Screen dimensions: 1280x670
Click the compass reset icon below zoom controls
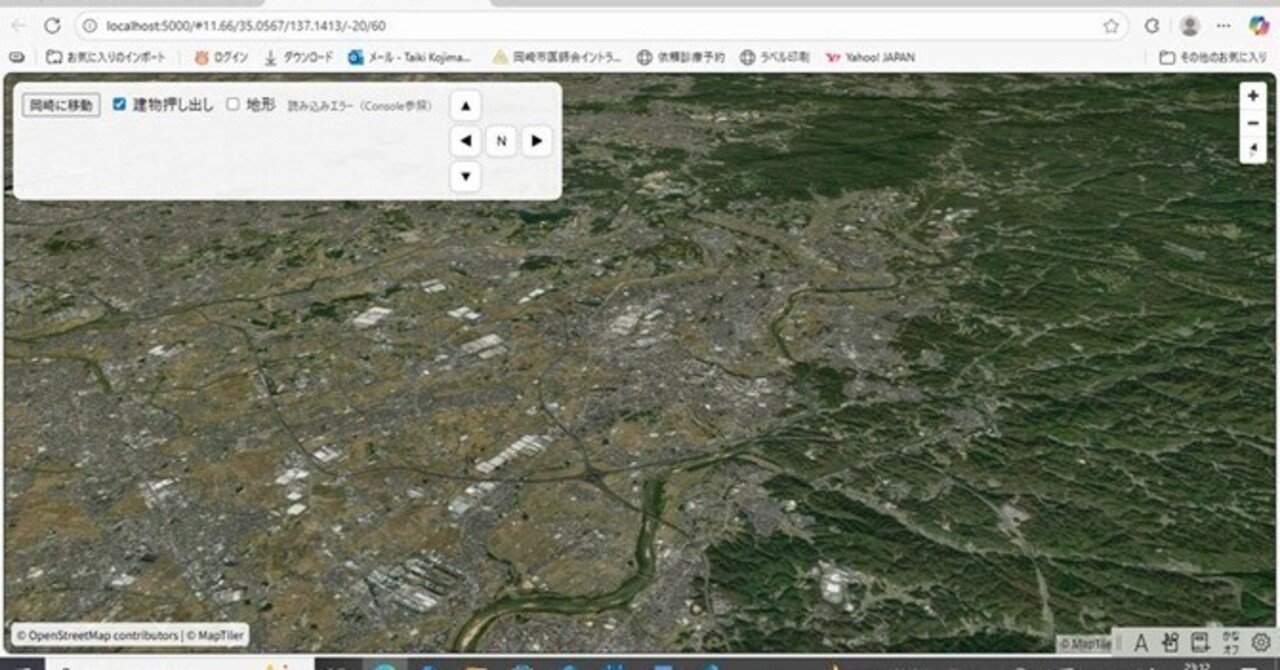point(1253,148)
